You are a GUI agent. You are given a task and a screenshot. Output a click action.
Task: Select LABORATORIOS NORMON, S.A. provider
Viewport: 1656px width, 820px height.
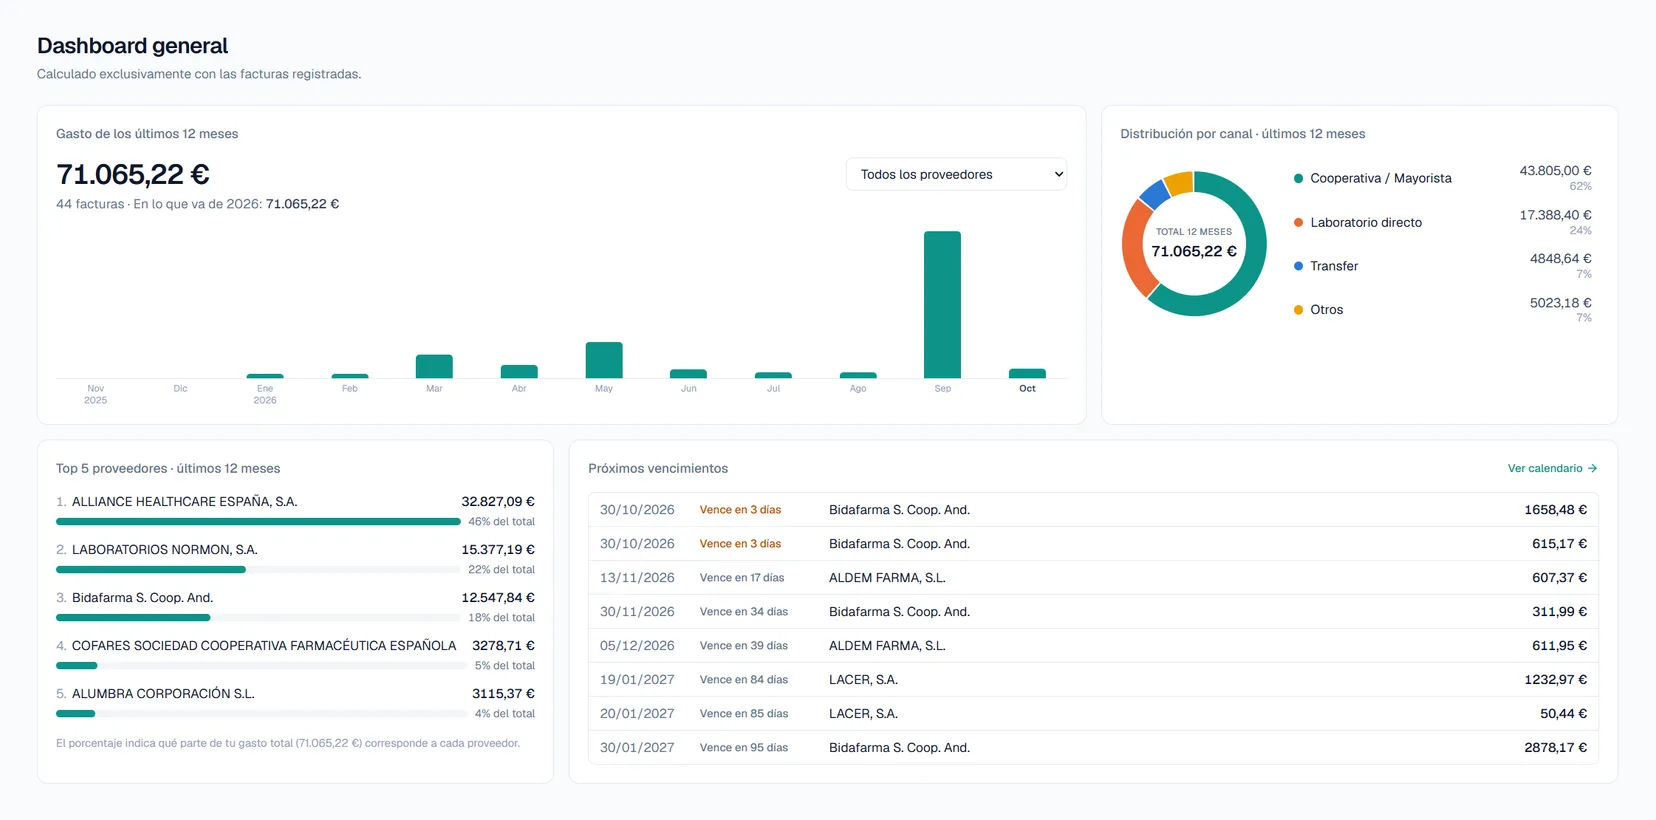click(165, 550)
